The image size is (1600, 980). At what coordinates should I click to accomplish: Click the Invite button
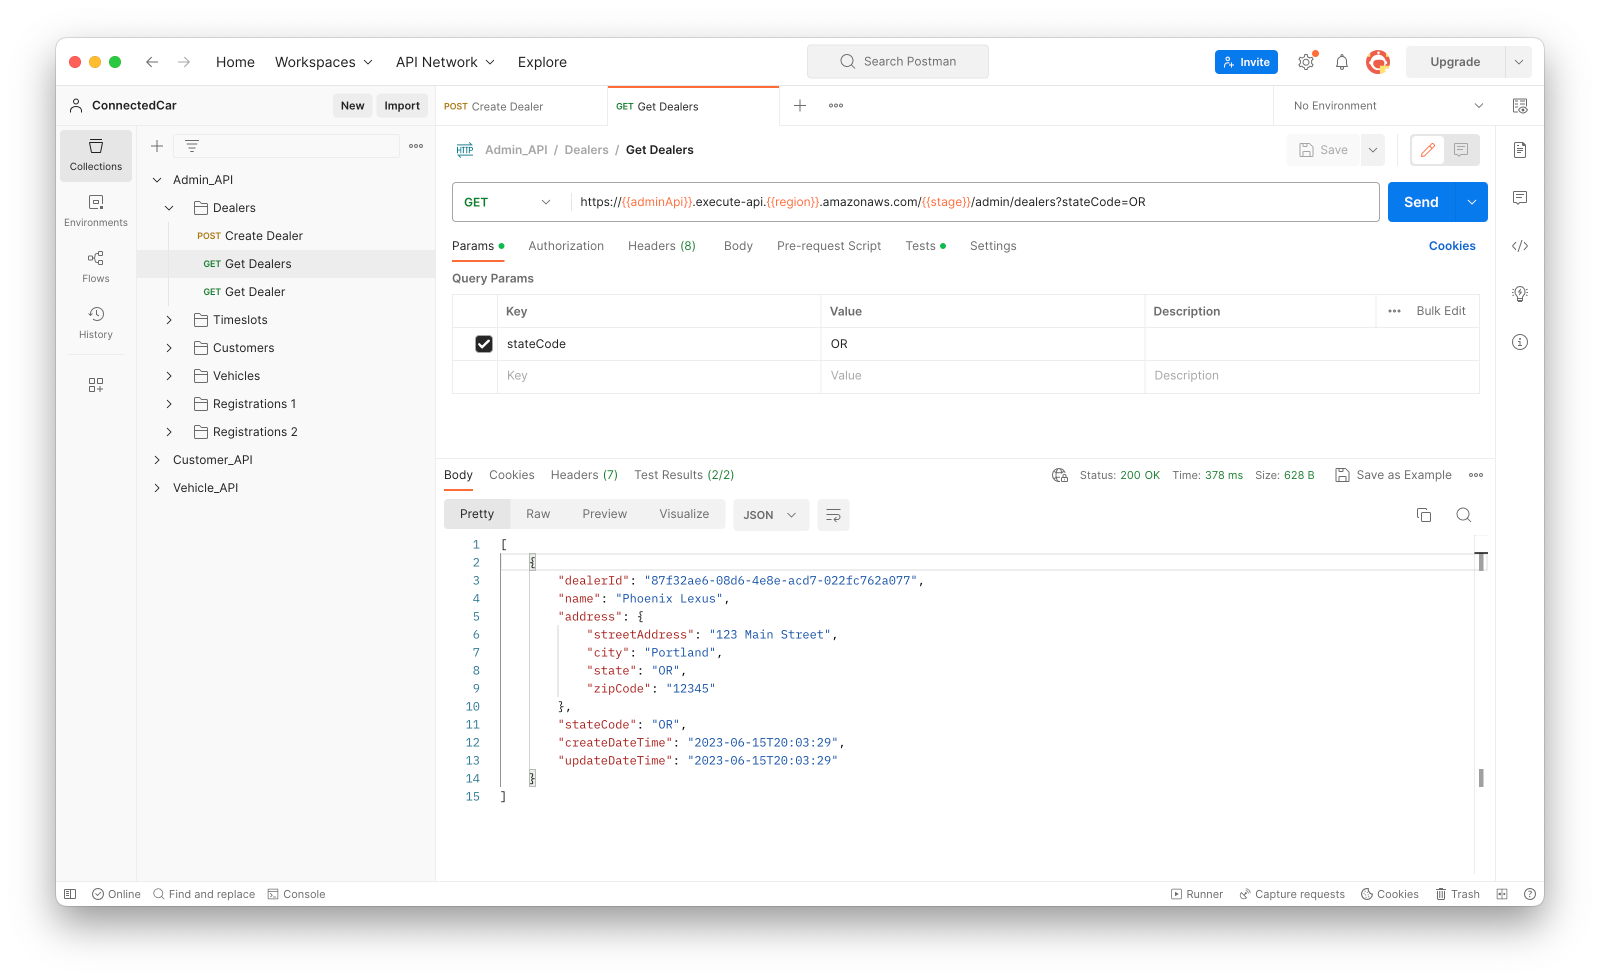(1246, 62)
